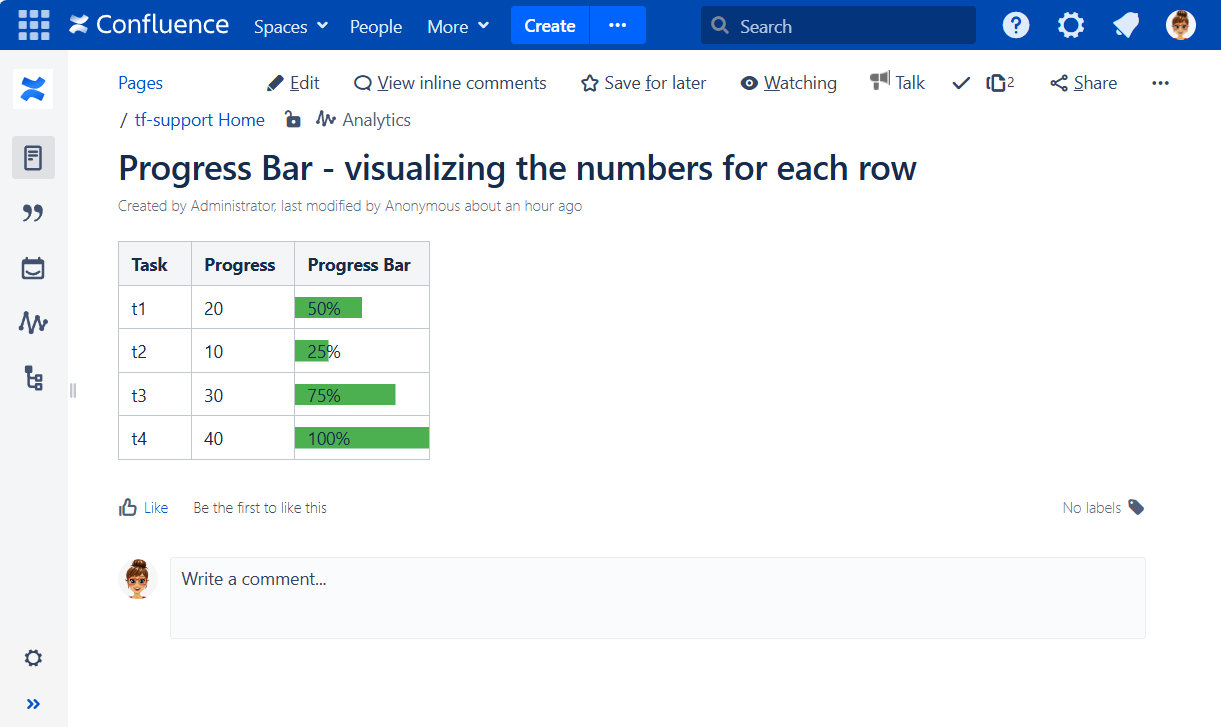
Task: Expand the sidebar with double chevron
Action: click(33, 704)
